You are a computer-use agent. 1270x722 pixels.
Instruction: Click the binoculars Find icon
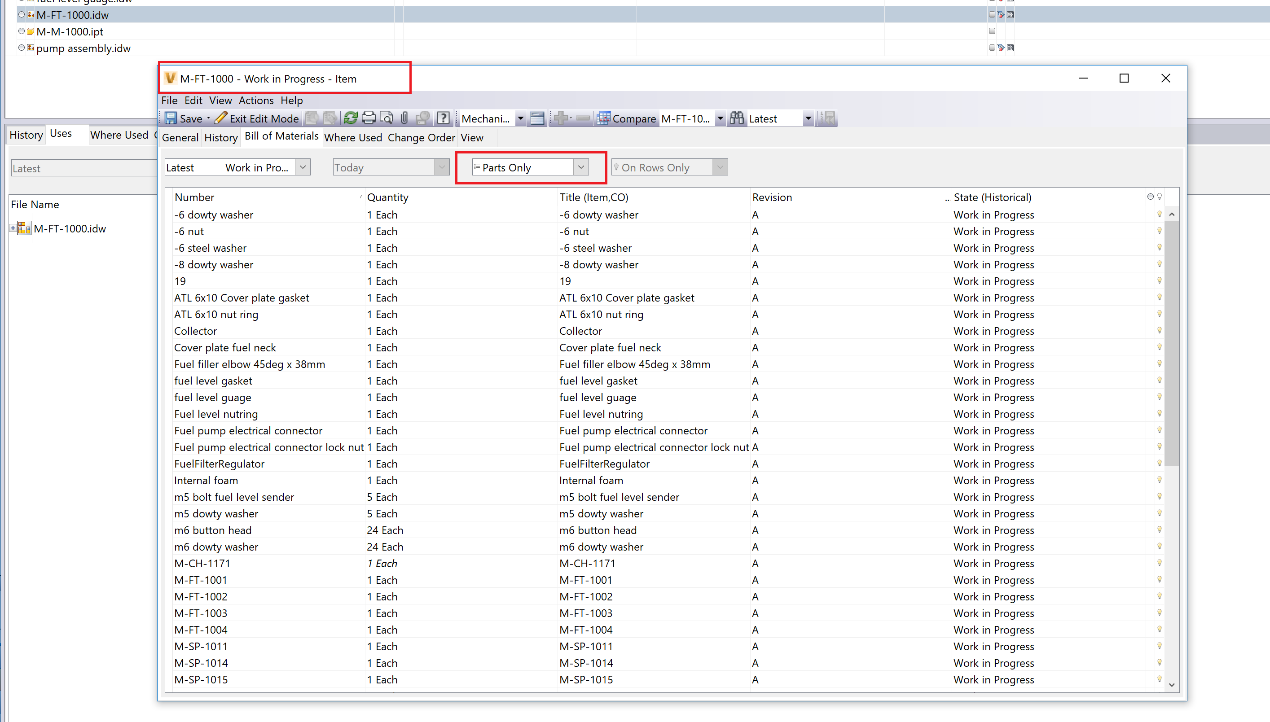(x=737, y=118)
